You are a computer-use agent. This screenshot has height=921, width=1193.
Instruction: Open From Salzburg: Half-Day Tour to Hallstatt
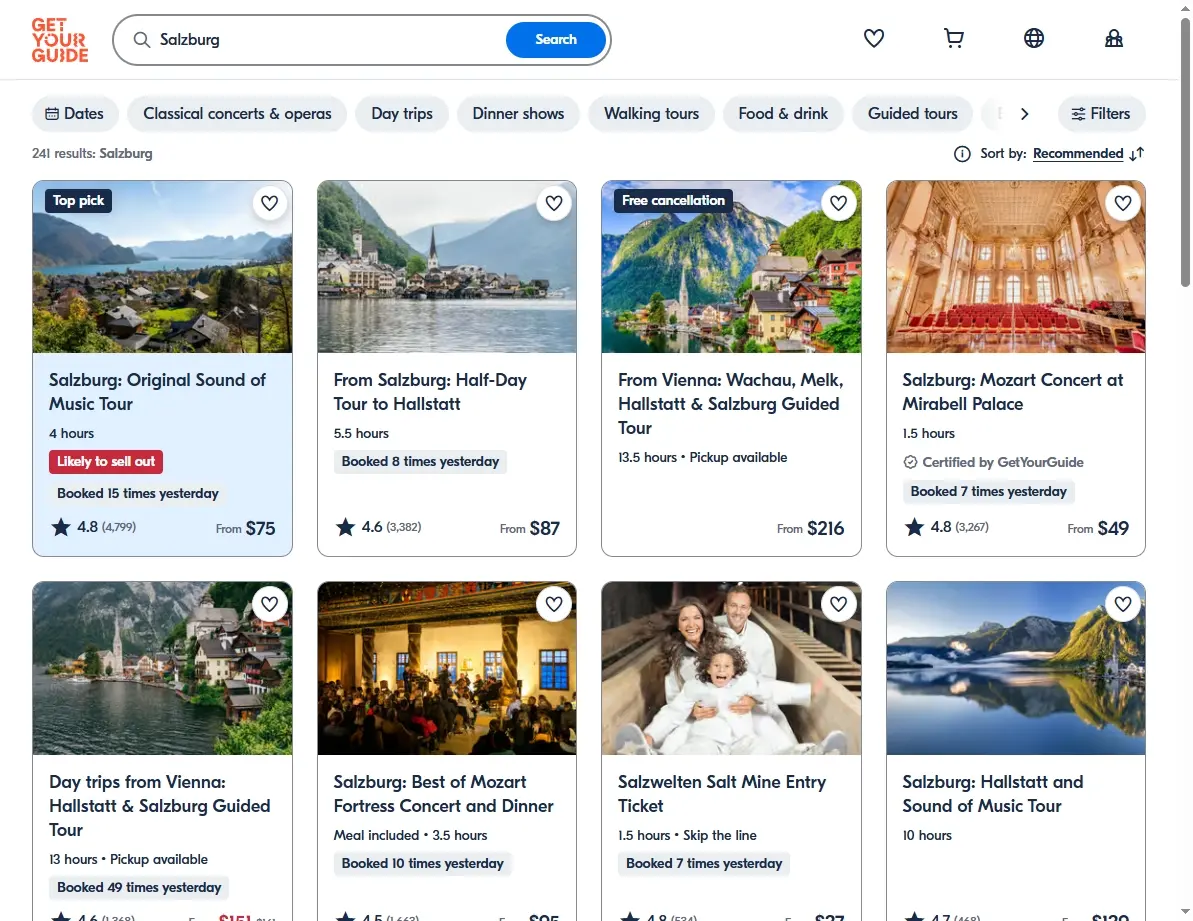click(430, 392)
